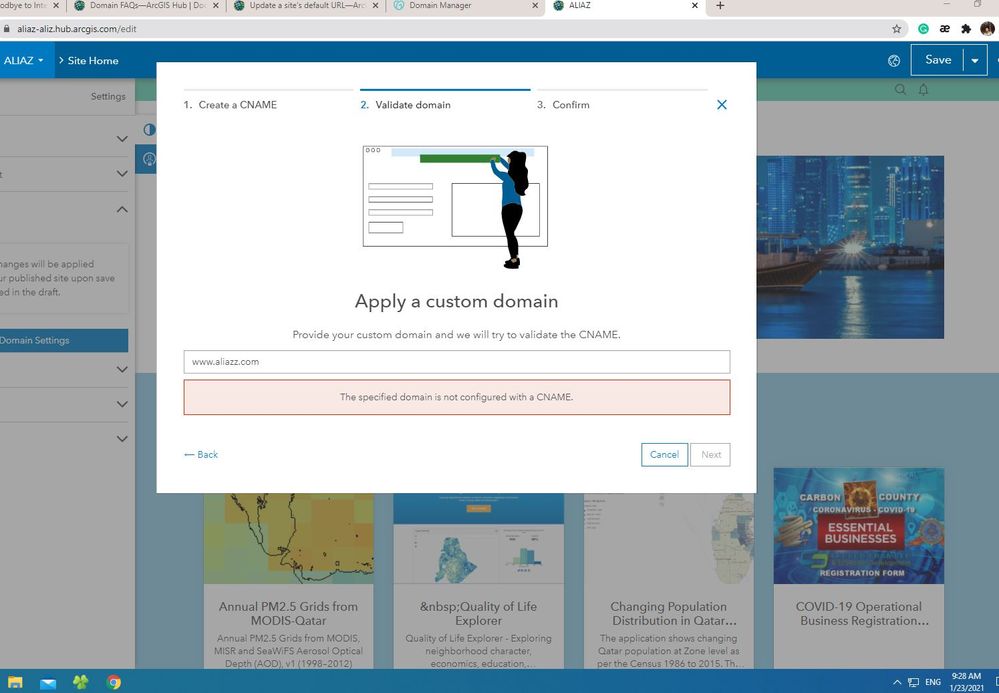Viewport: 999px width, 693px height.
Task: Click the custom domain input field
Action: [x=457, y=362]
